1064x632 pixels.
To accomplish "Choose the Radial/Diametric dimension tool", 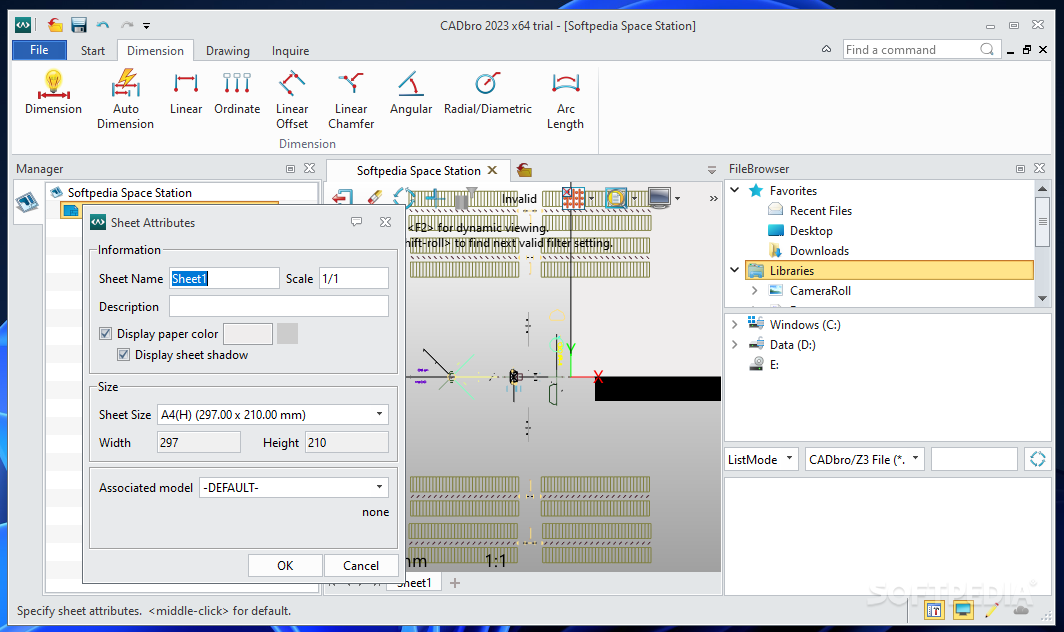I will pos(487,92).
